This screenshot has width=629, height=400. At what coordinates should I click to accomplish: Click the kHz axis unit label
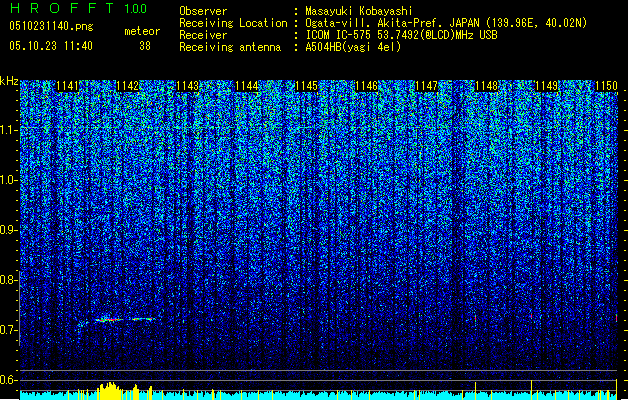[x=9, y=81]
